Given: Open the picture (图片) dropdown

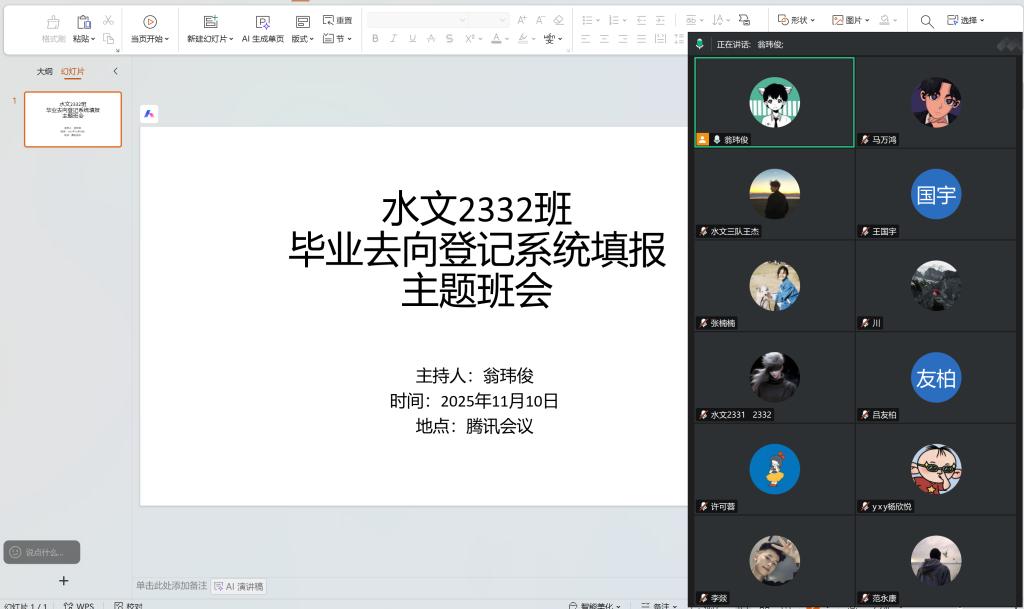Looking at the screenshot, I should [x=851, y=20].
